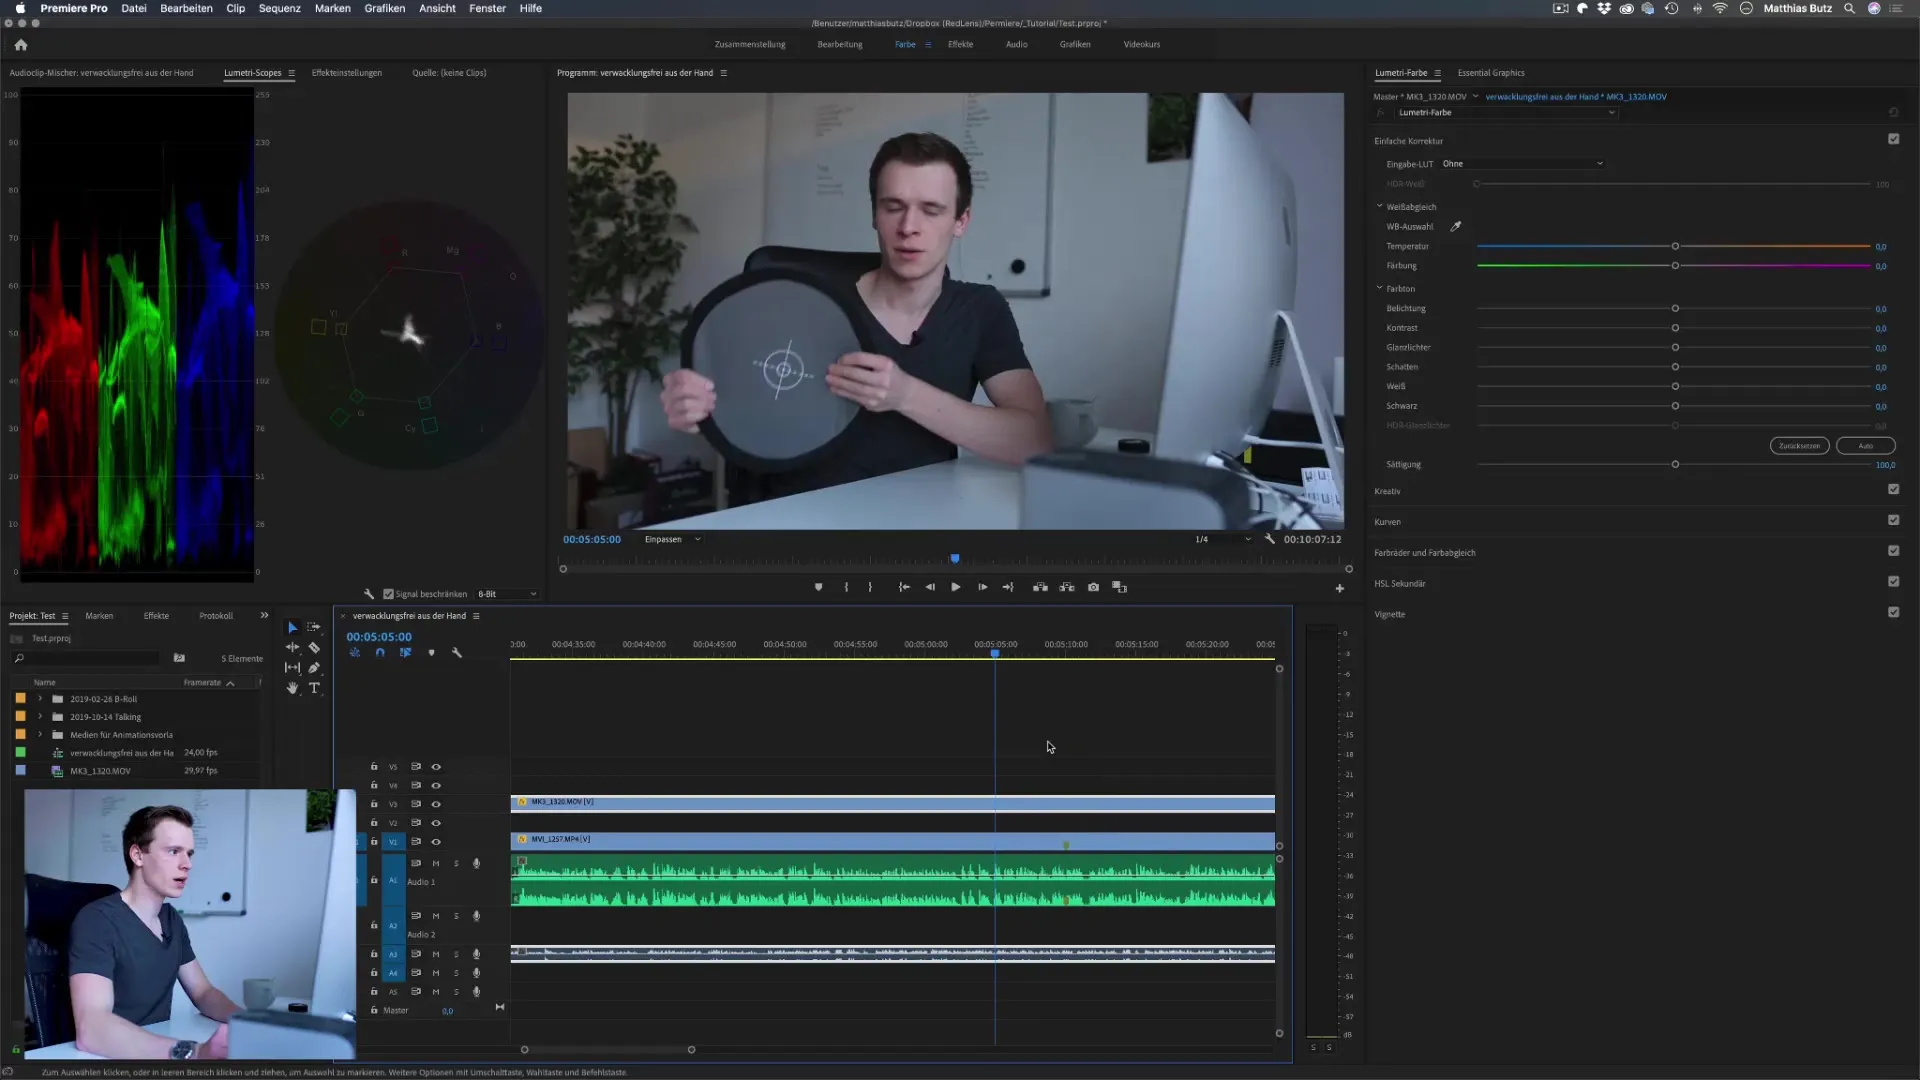Open Button Editor plus icon
This screenshot has height=1080, width=1920.
(1339, 589)
